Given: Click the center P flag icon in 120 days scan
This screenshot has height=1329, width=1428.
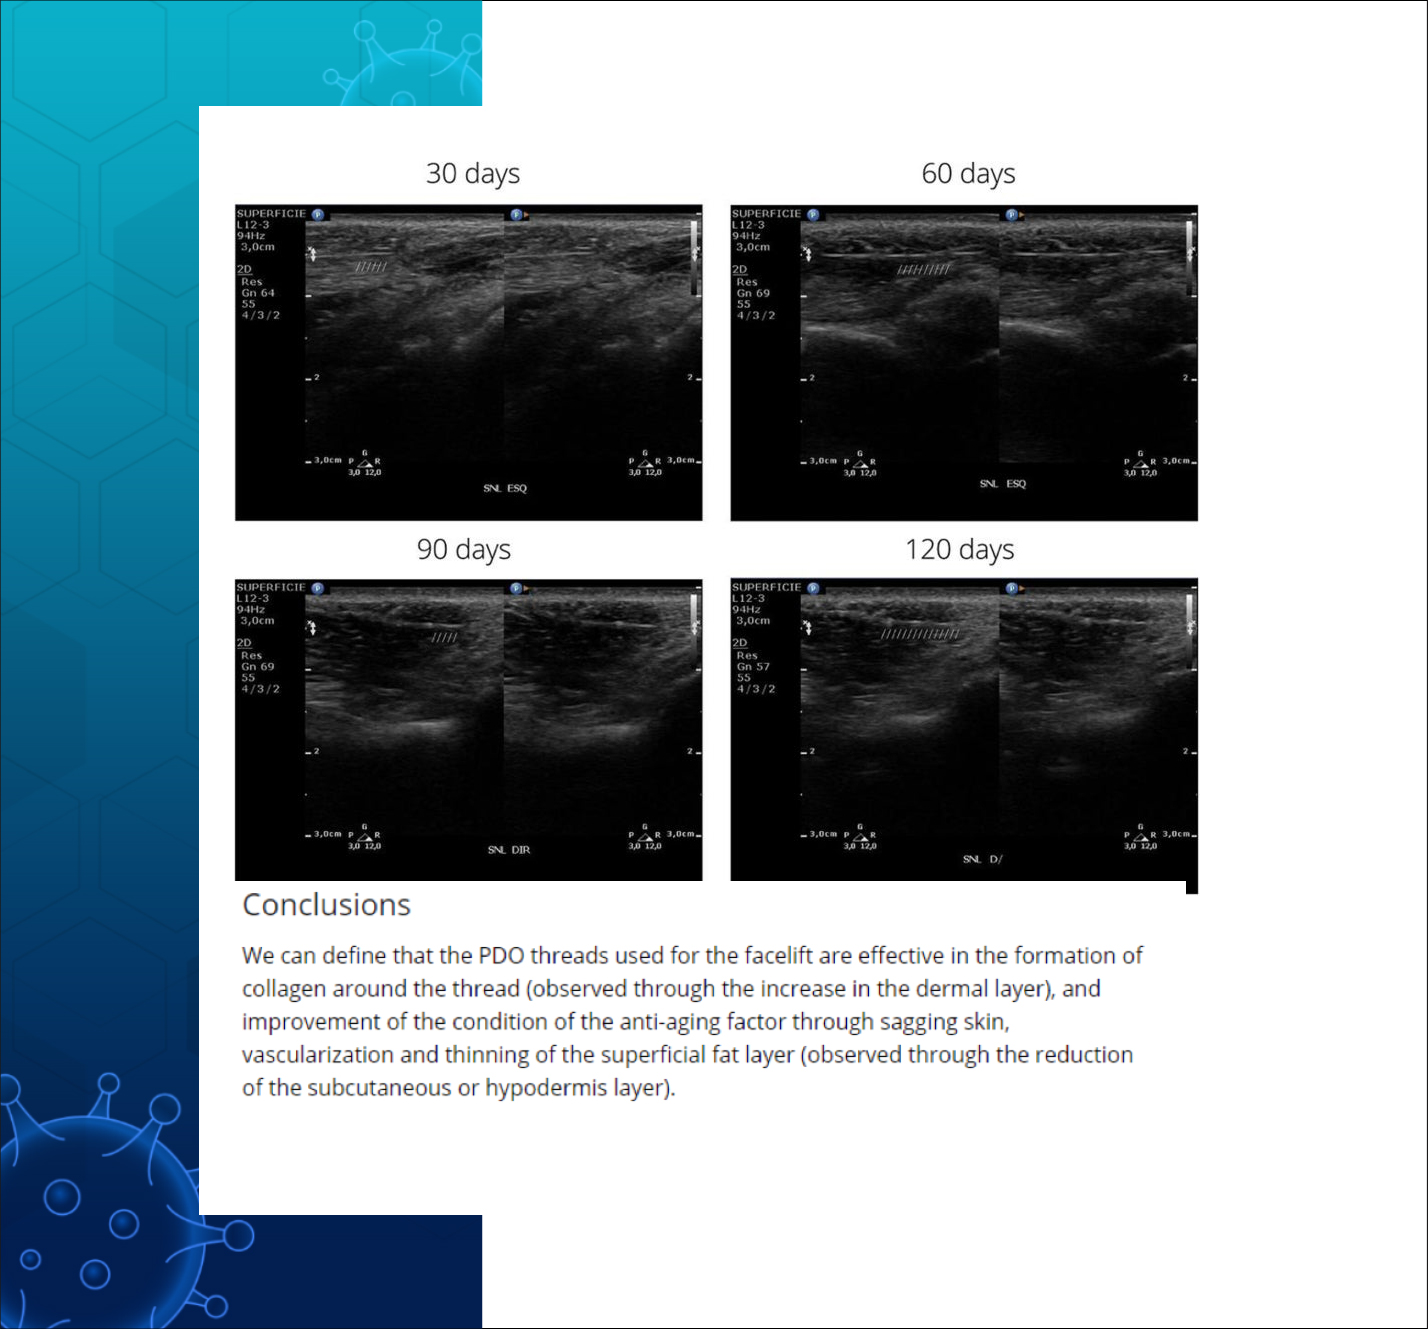Looking at the screenshot, I should (1012, 588).
